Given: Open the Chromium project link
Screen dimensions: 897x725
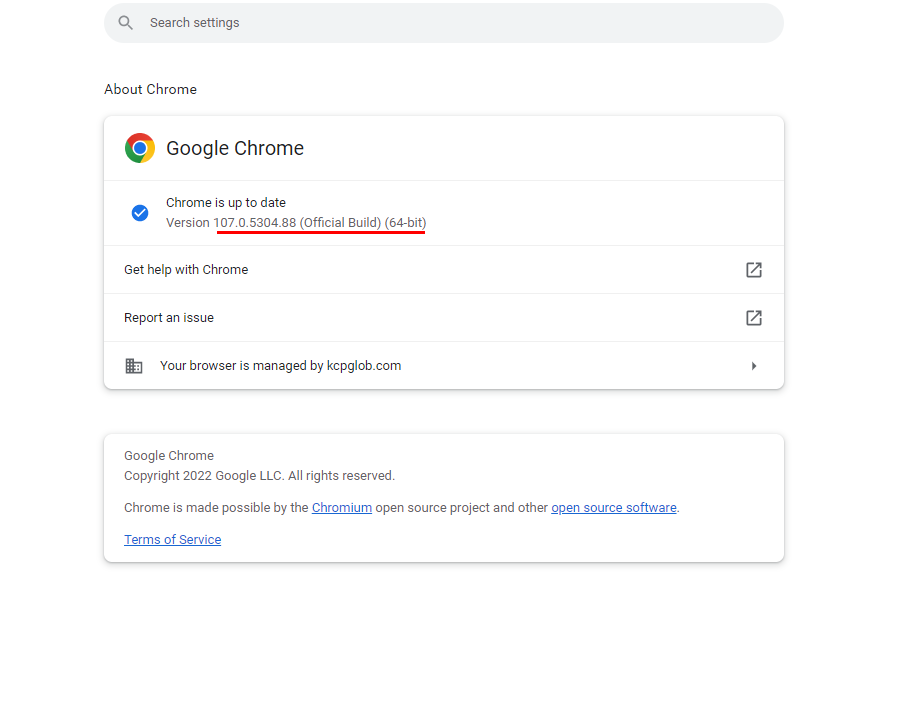Looking at the screenshot, I should pos(342,508).
